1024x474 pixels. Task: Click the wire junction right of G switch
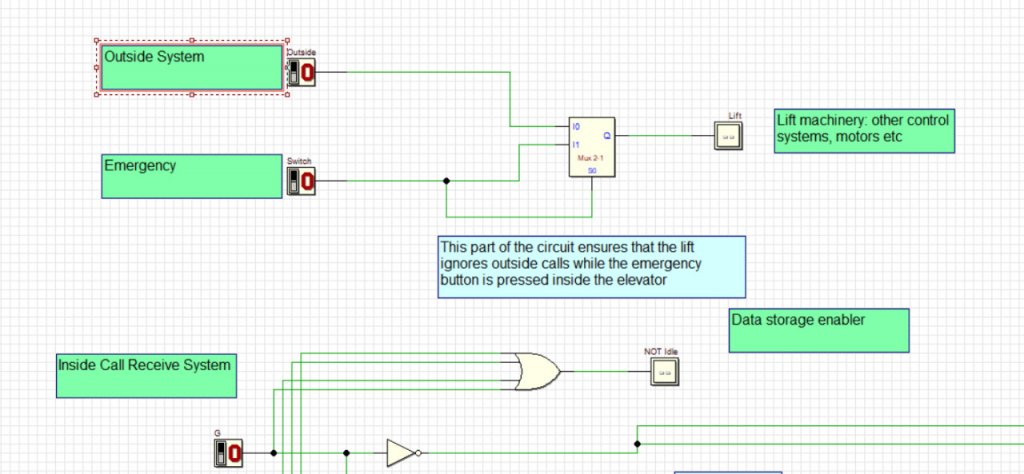(x=273, y=453)
